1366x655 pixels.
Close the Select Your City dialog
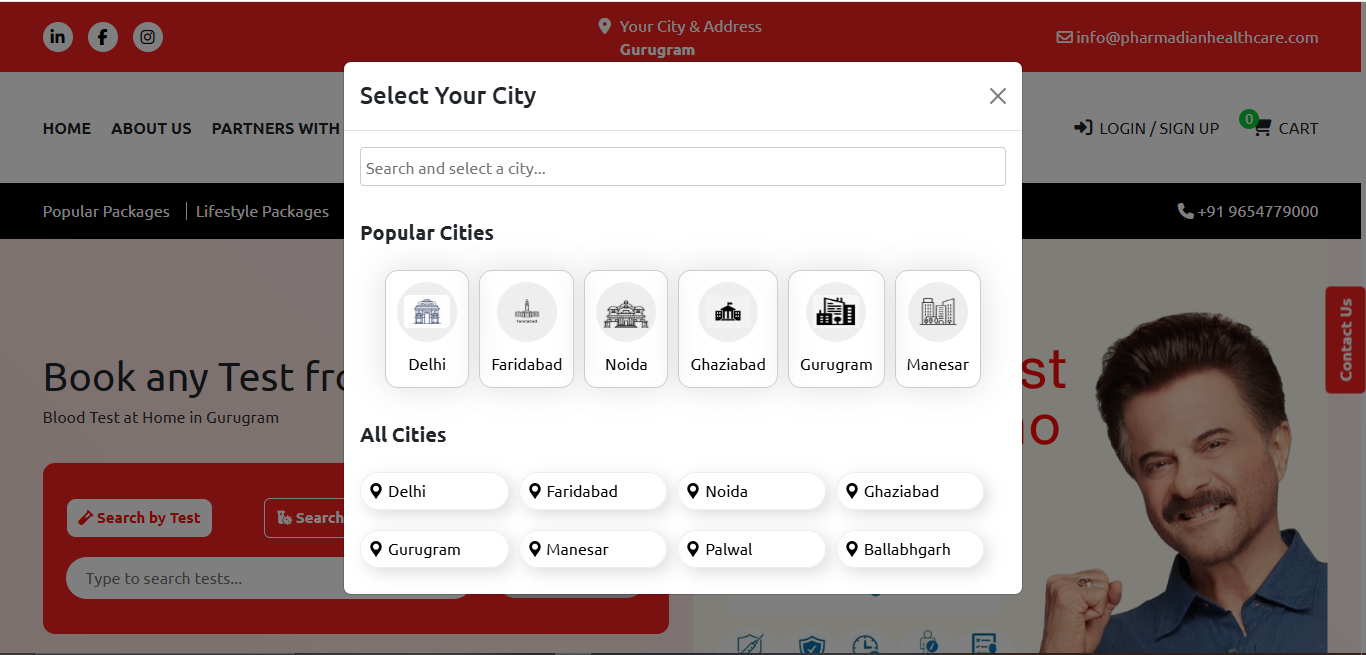(x=997, y=96)
